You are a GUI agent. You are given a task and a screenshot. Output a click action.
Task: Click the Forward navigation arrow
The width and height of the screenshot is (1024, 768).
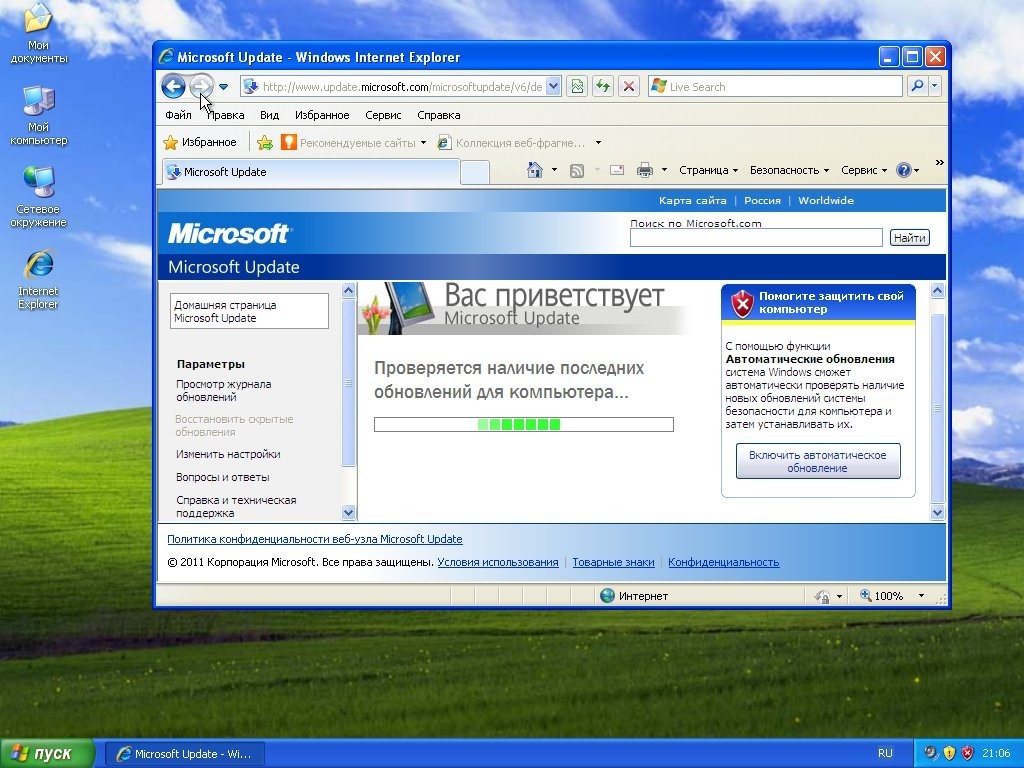click(x=202, y=86)
